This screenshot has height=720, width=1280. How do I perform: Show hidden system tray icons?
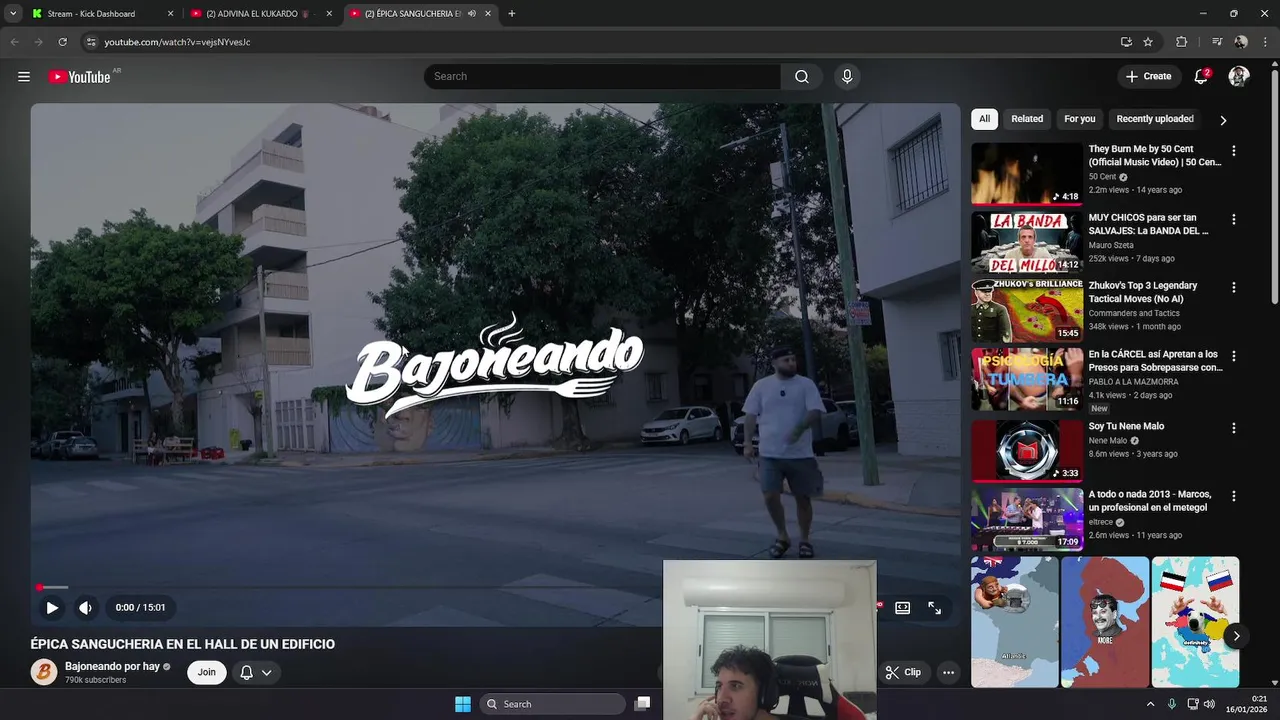pos(1150,704)
